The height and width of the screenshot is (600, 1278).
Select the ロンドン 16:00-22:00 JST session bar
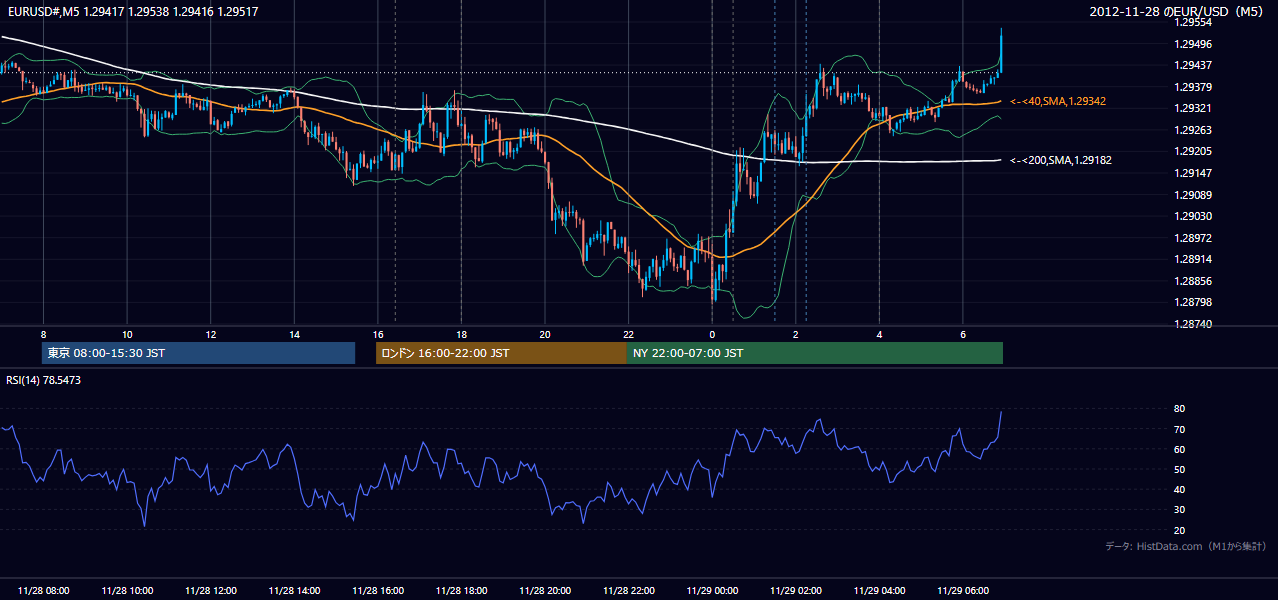501,353
